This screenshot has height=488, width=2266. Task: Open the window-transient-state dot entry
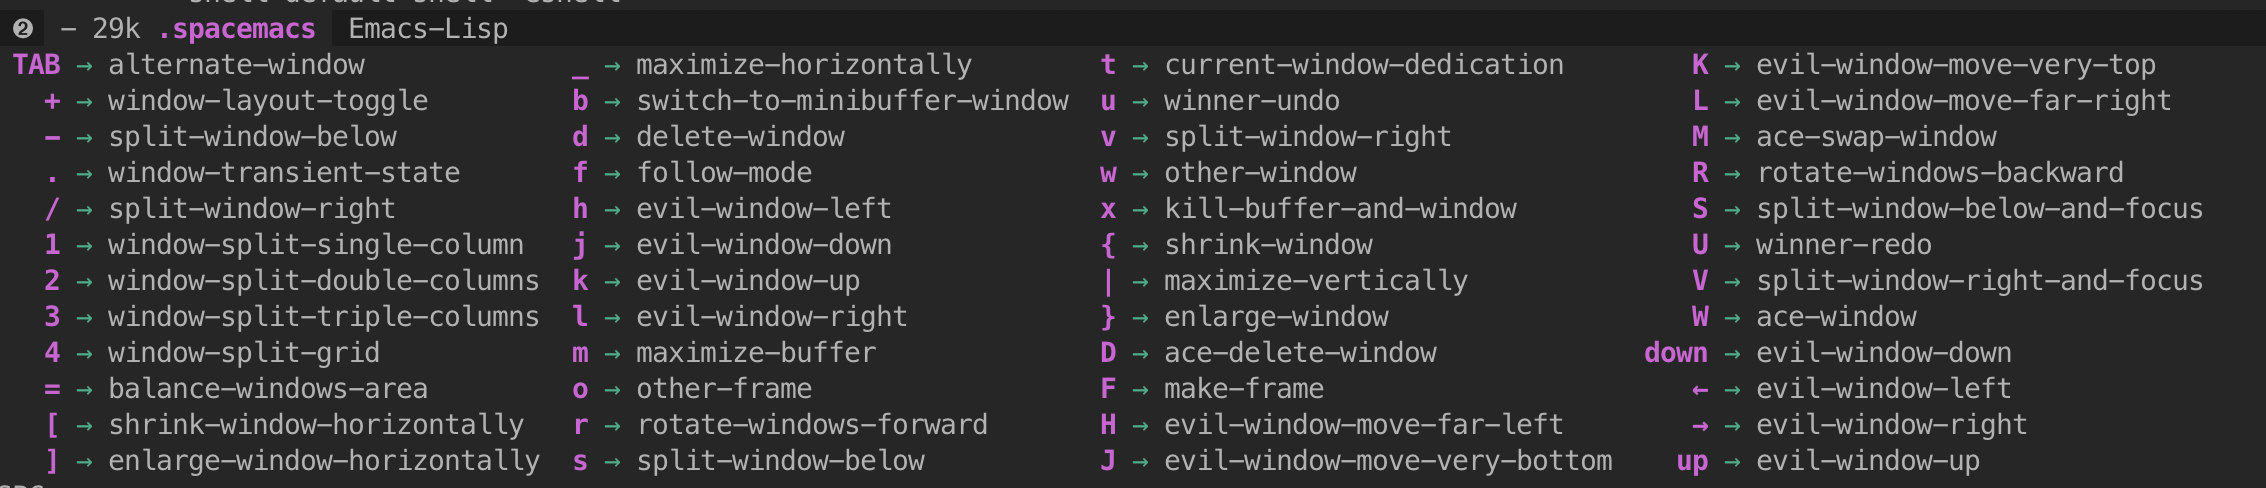pos(252,173)
